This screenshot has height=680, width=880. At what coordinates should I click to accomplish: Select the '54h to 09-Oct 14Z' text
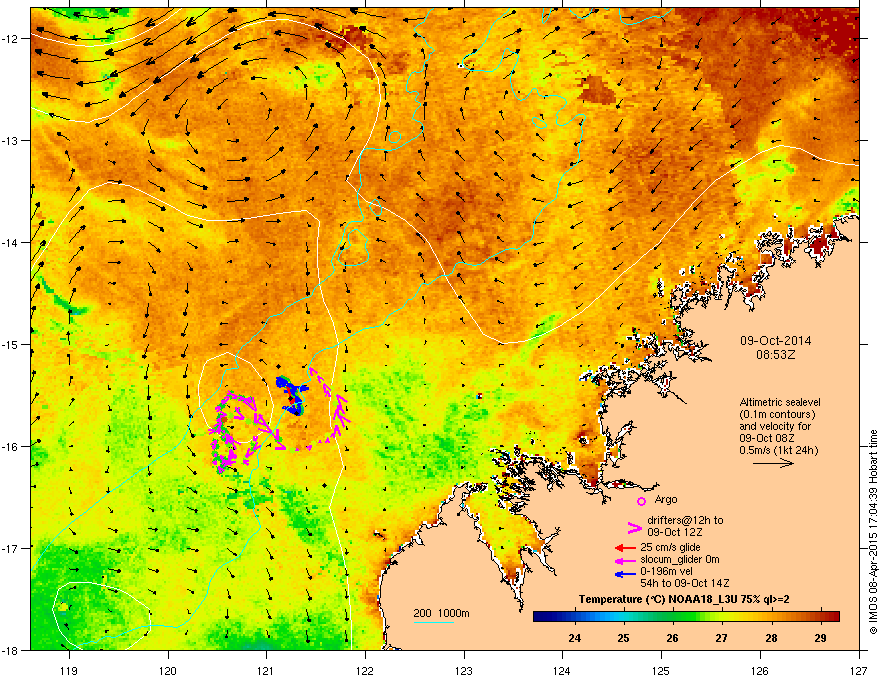click(685, 583)
